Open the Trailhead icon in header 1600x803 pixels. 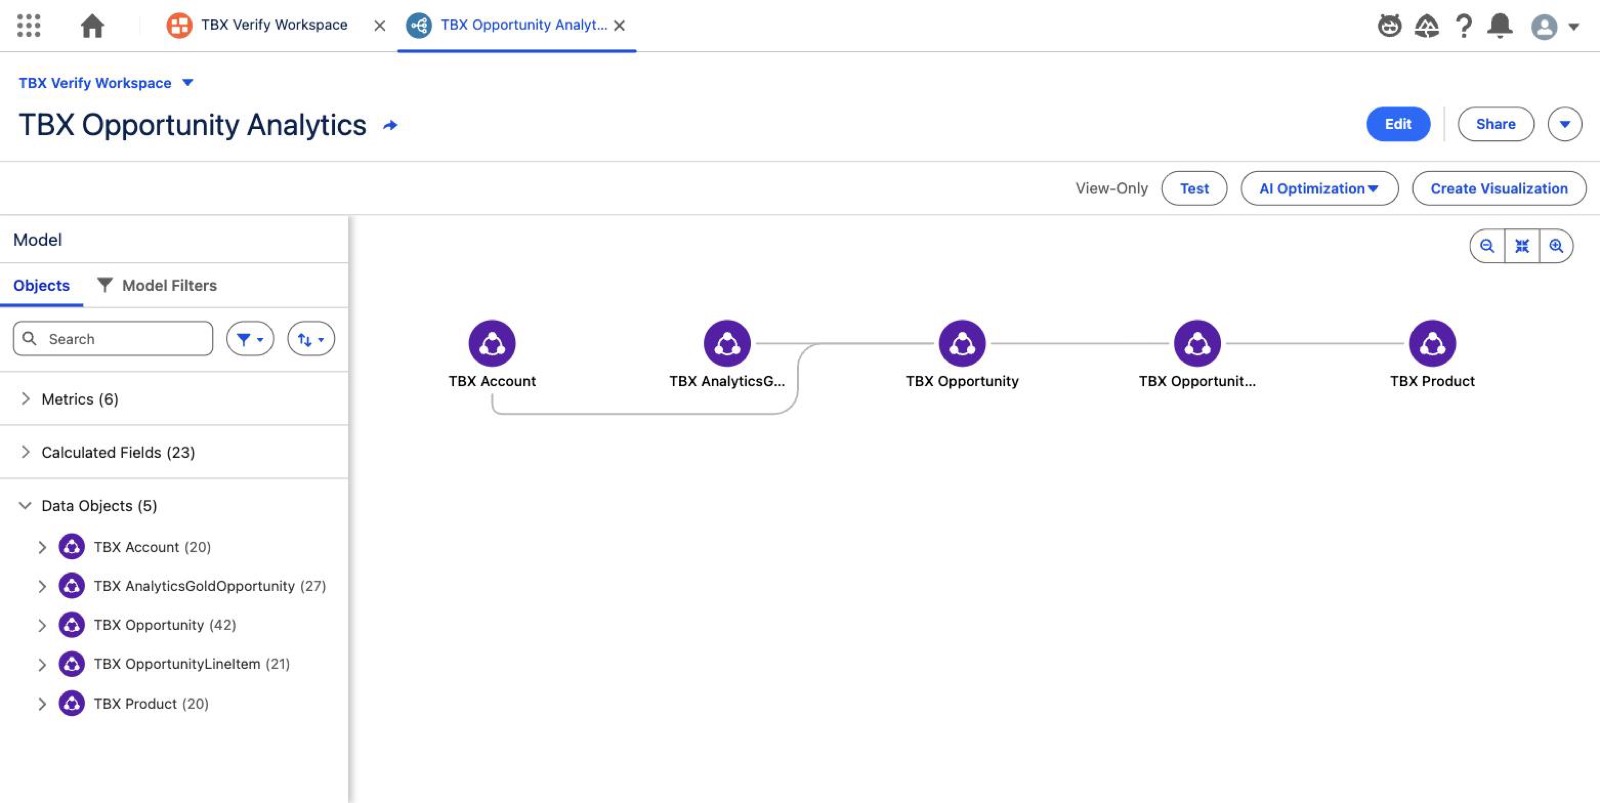point(1427,26)
